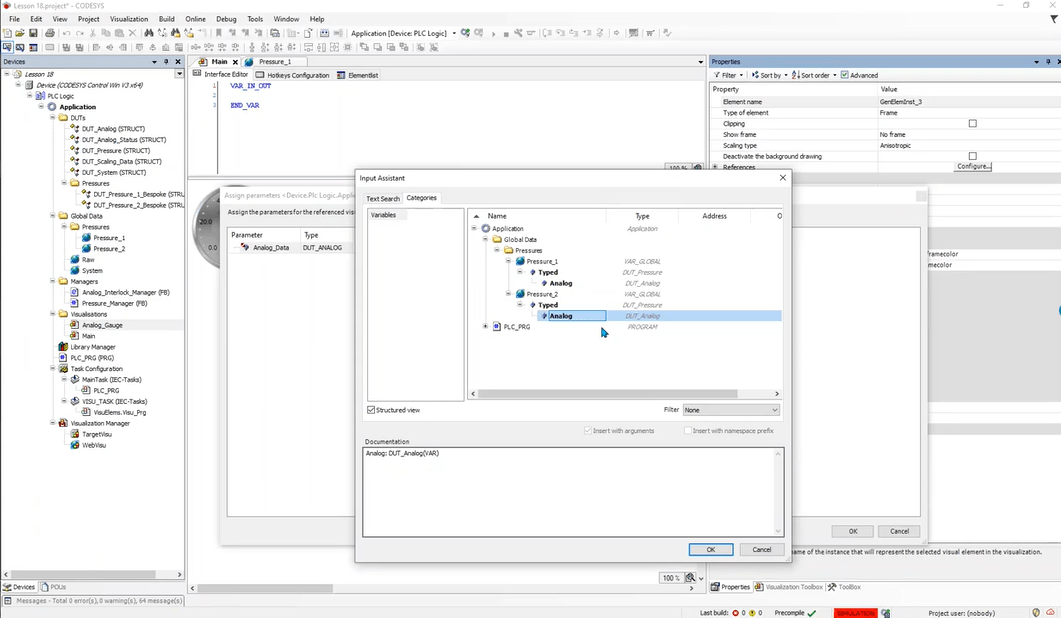Click the Documentation text box
The image size is (1061, 618).
pos(573,492)
